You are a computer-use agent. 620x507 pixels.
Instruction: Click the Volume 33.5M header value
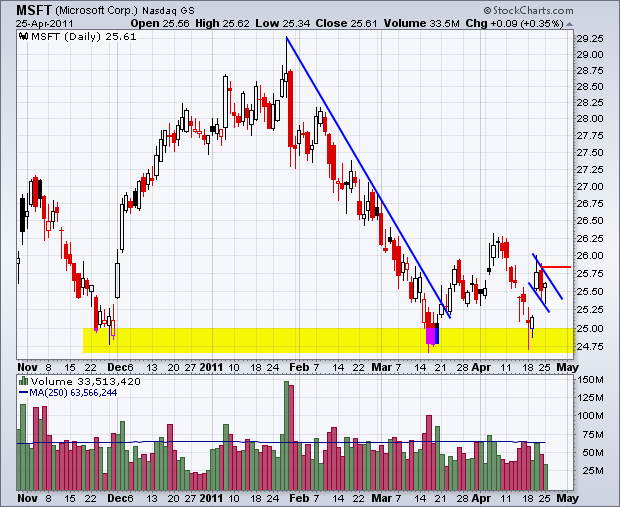pyautogui.click(x=422, y=24)
